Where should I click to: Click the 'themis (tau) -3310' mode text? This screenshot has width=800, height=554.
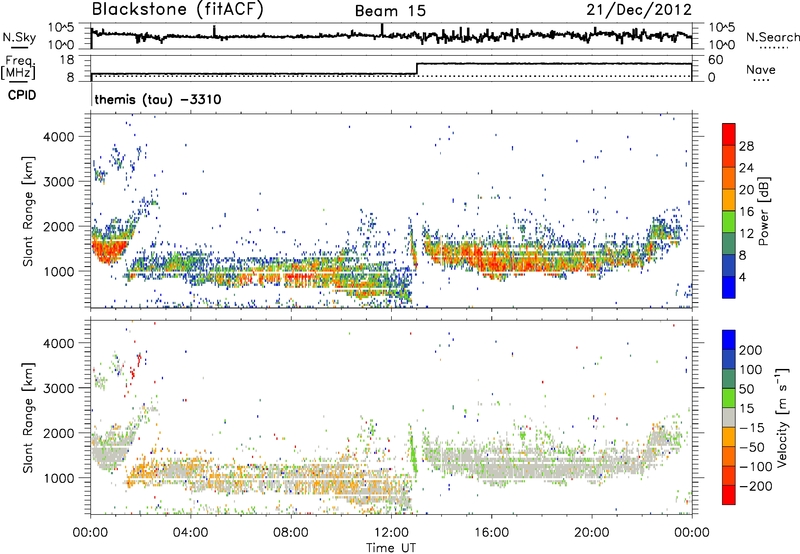158,99
